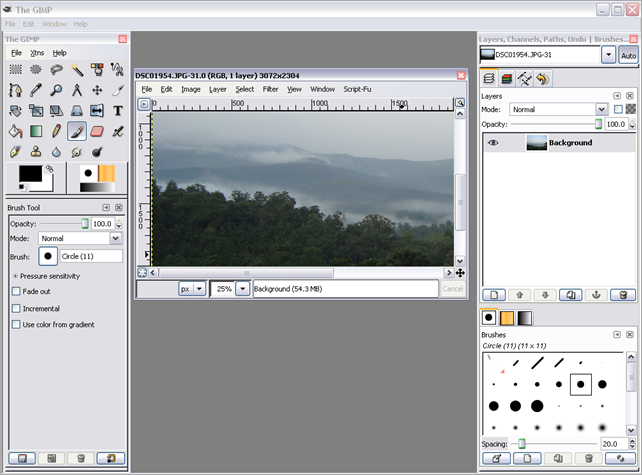Select the Pencil tool
The width and height of the screenshot is (642, 475).
[x=56, y=131]
